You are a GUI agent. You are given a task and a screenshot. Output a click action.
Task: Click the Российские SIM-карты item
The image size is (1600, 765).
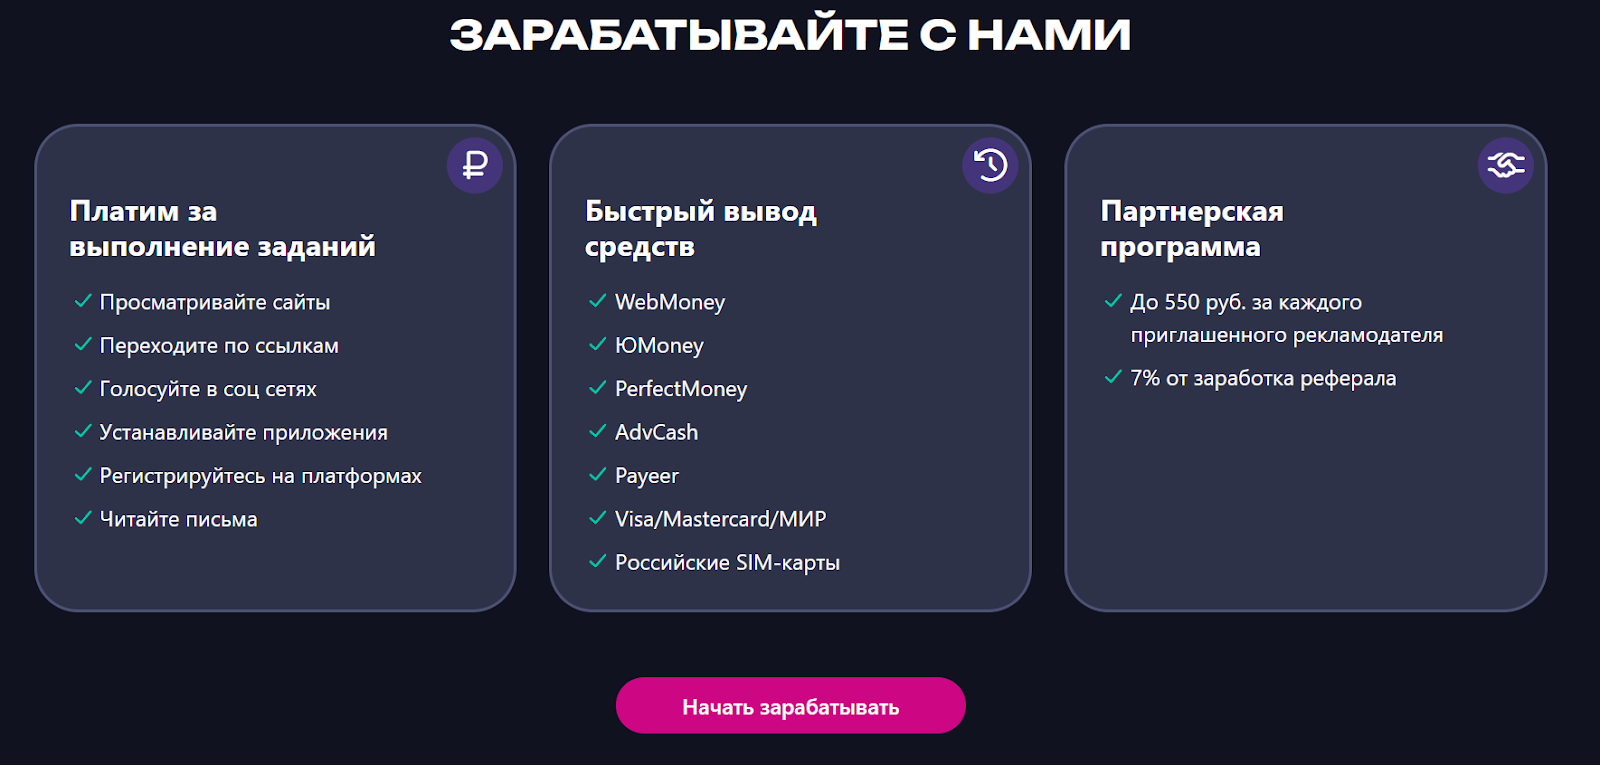point(727,562)
